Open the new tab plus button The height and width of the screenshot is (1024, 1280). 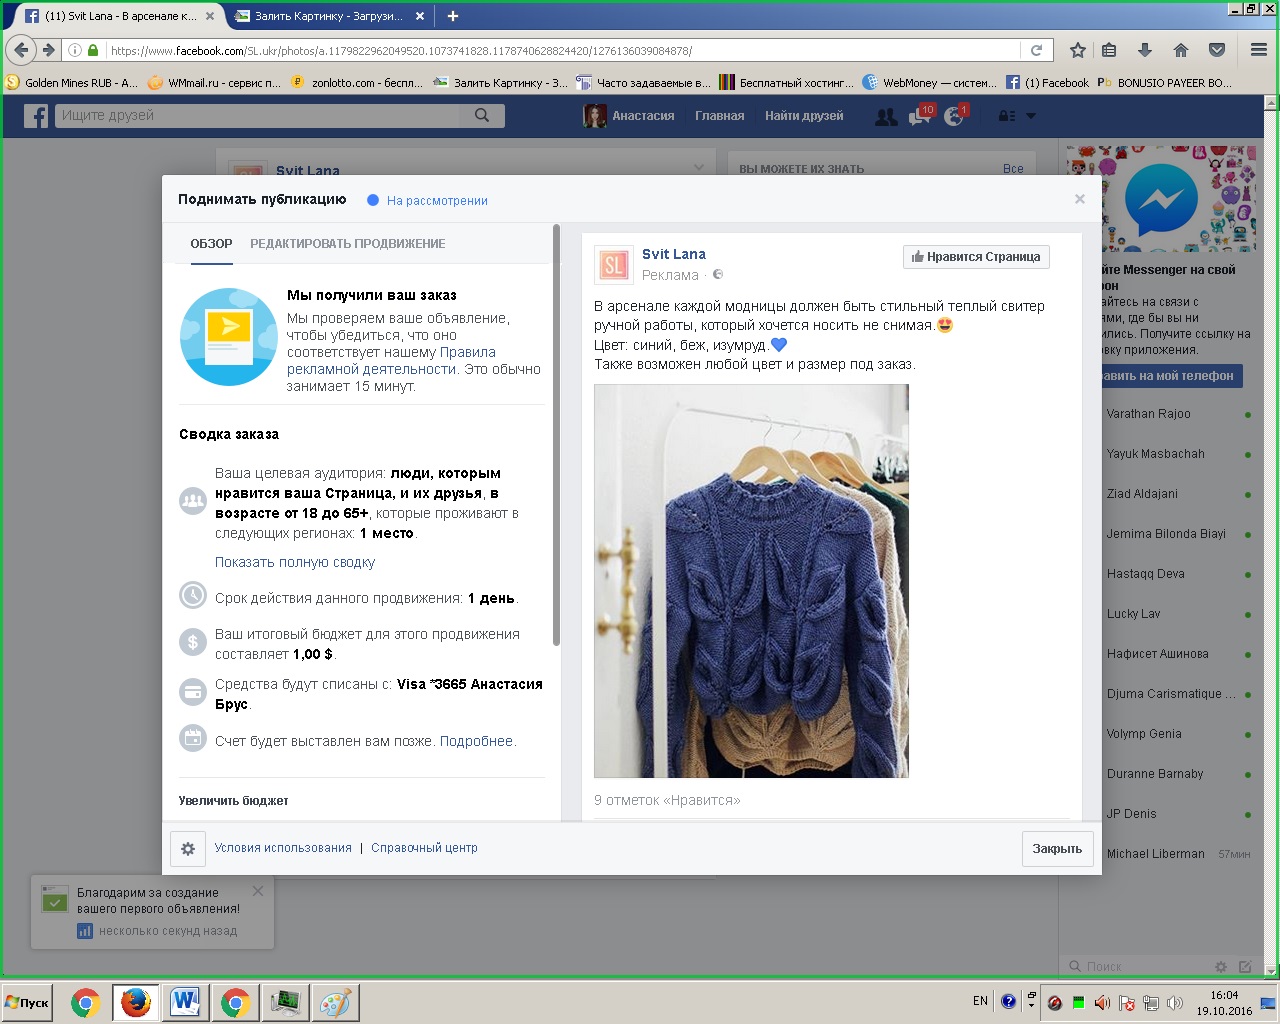click(x=453, y=16)
